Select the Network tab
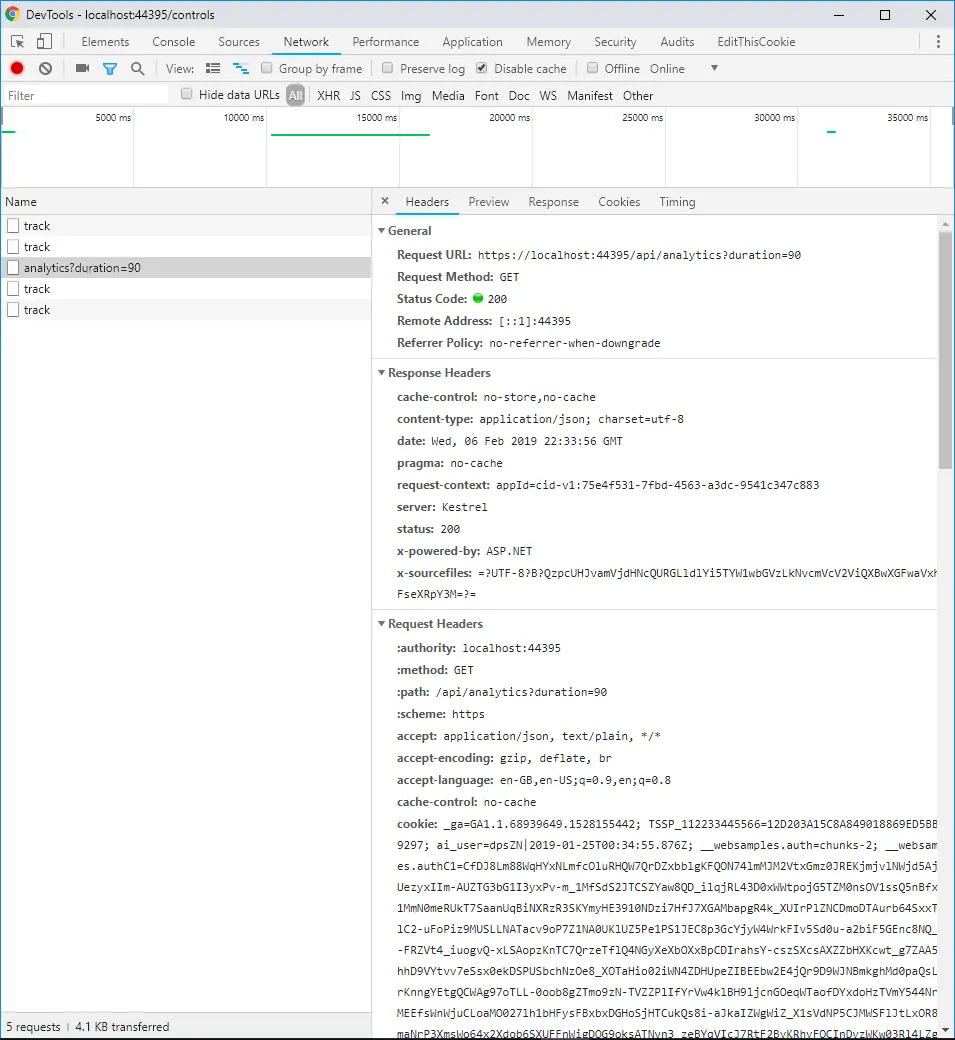The image size is (955, 1040). pos(306,42)
